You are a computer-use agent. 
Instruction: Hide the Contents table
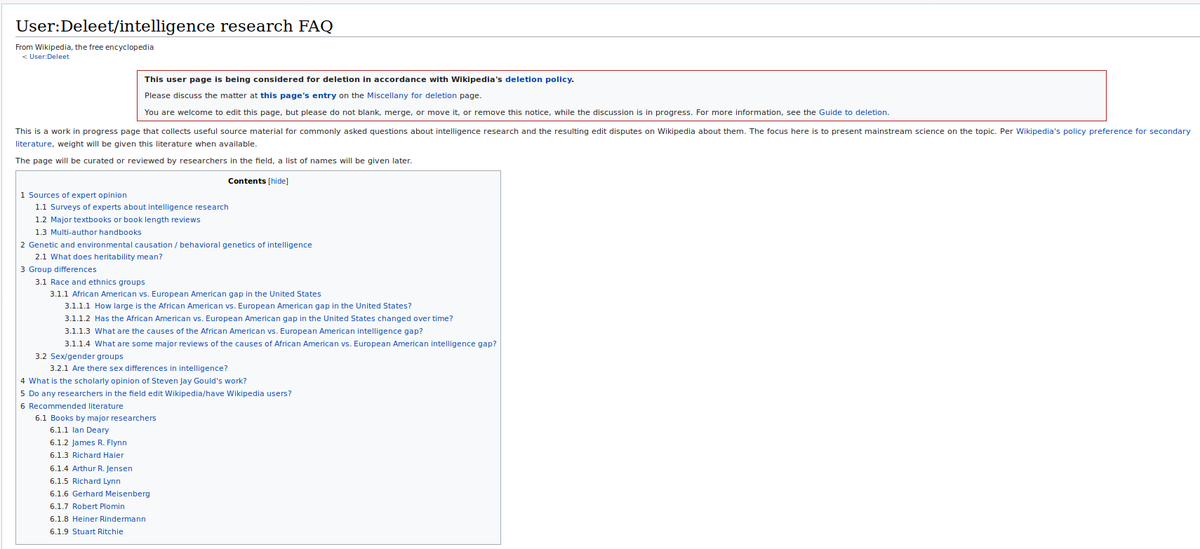pyautogui.click(x=279, y=181)
